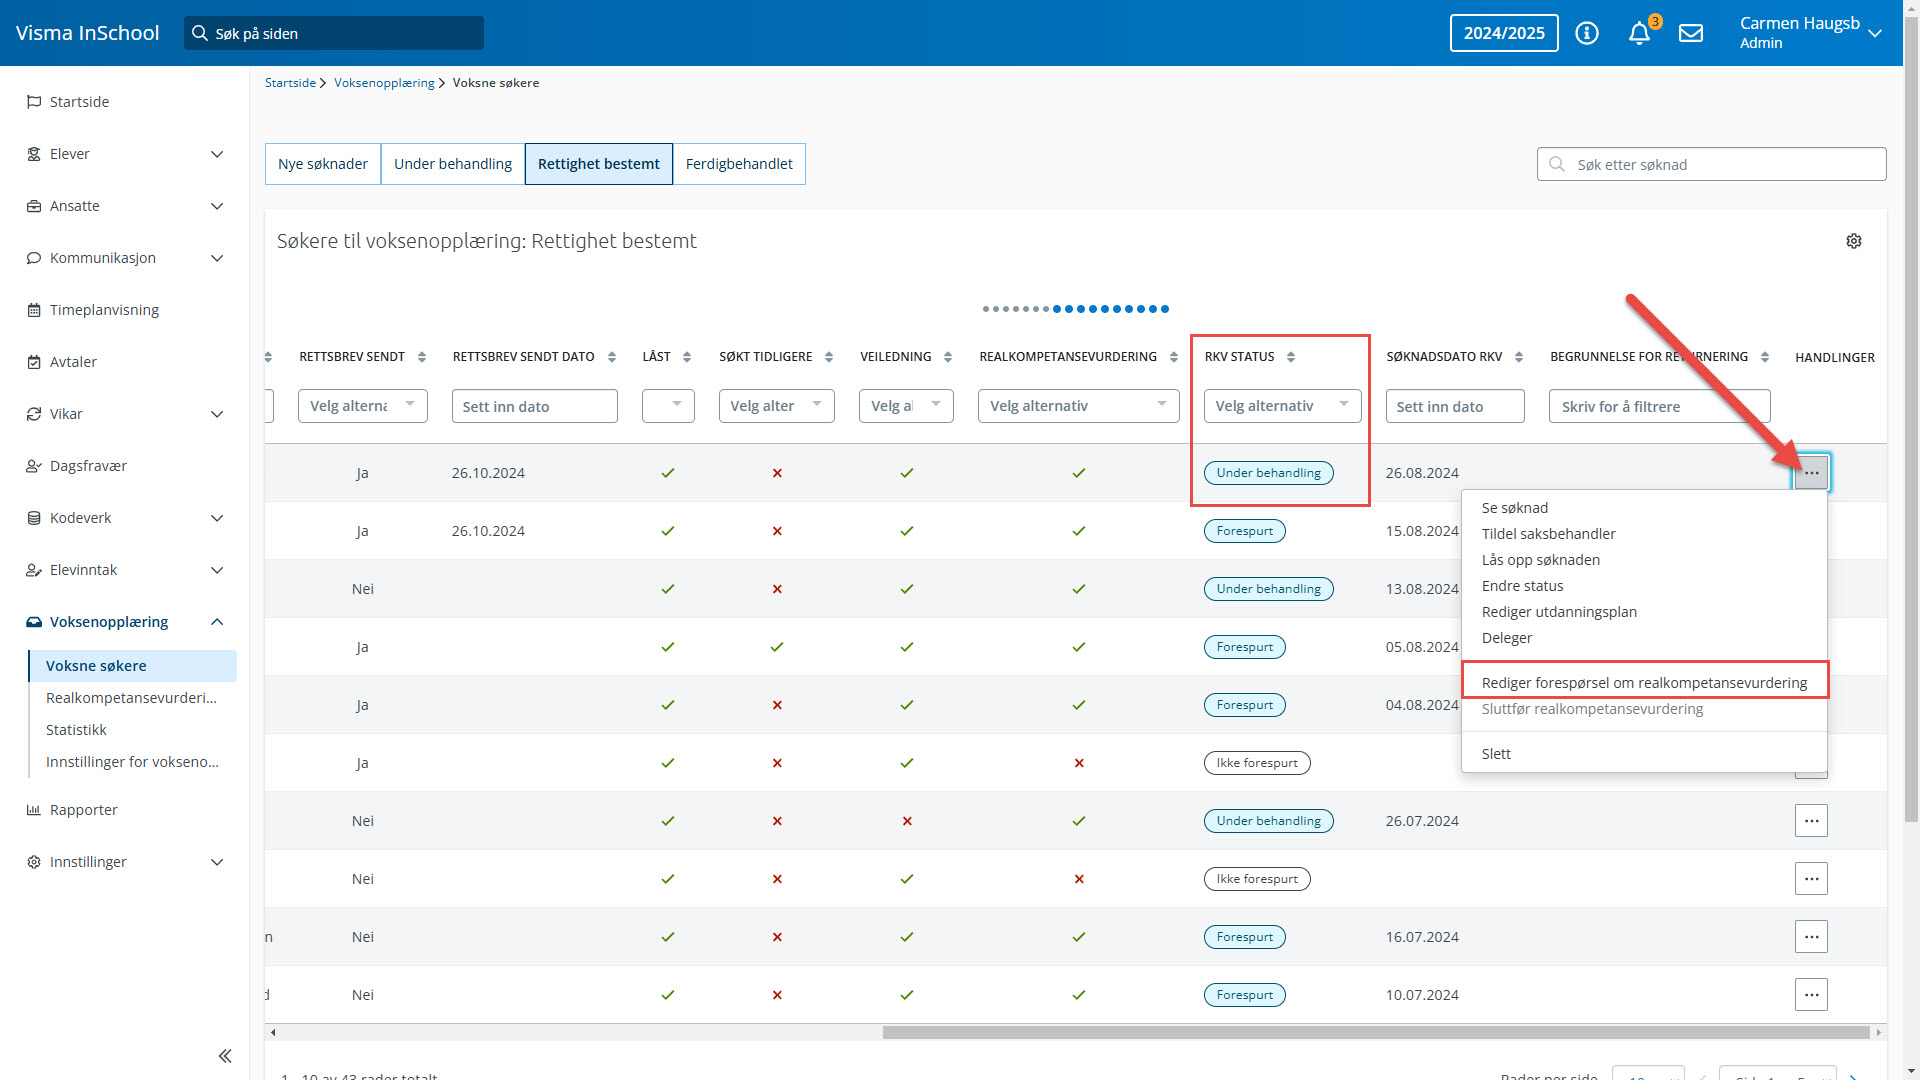Expand the Elever sidebar section

pyautogui.click(x=217, y=154)
